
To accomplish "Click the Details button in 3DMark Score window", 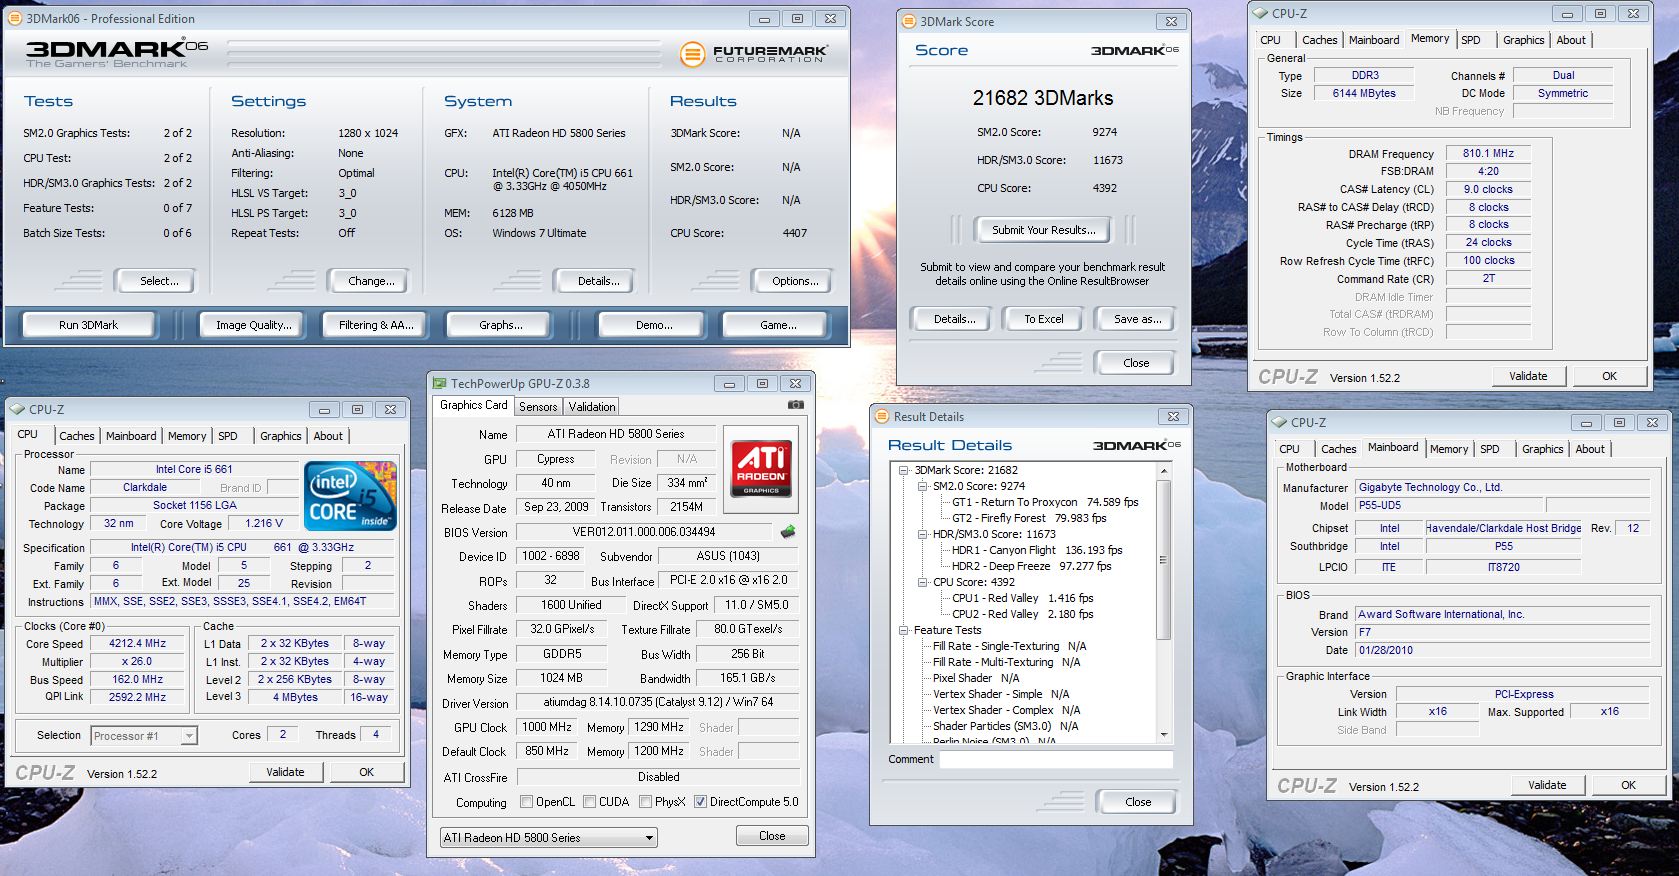I will tap(953, 319).
